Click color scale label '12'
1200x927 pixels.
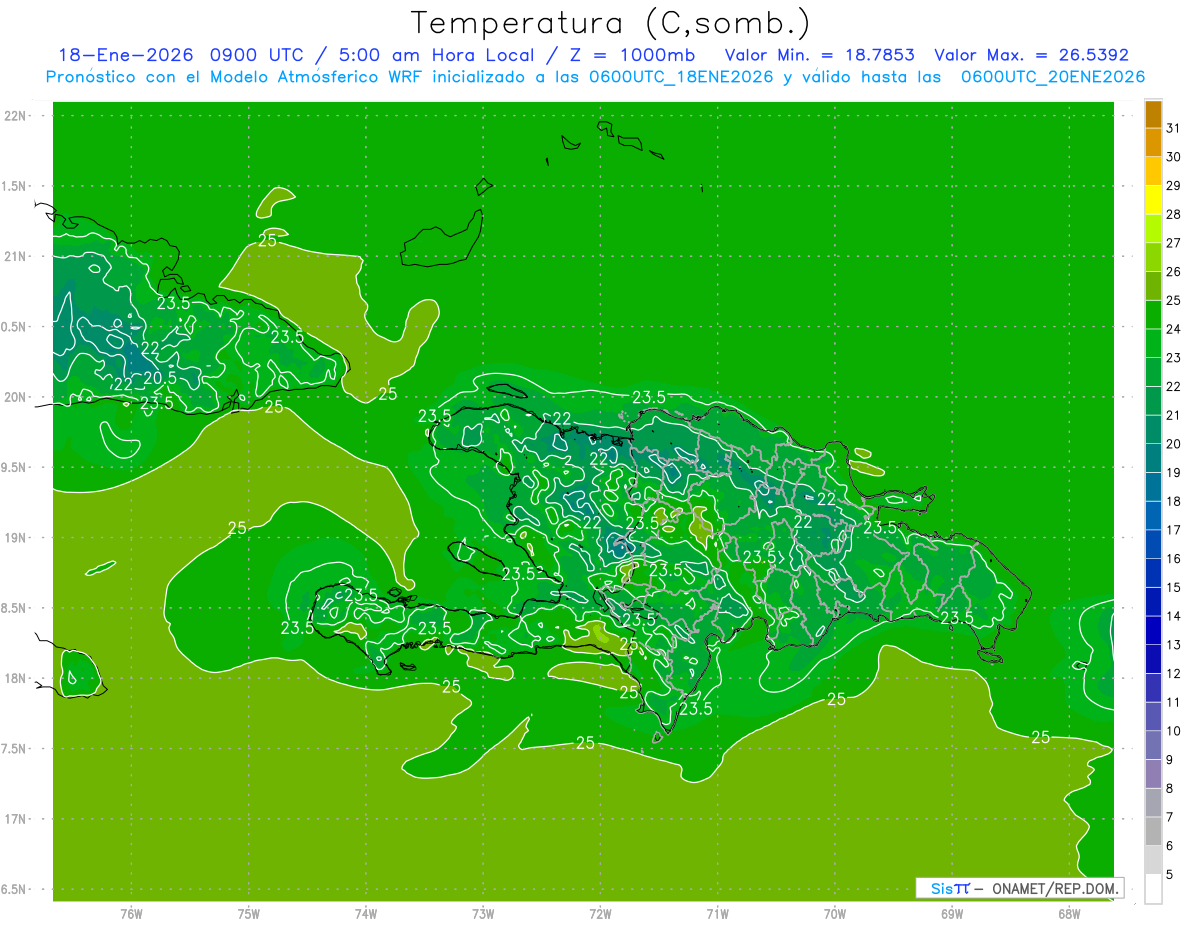(x=1173, y=674)
